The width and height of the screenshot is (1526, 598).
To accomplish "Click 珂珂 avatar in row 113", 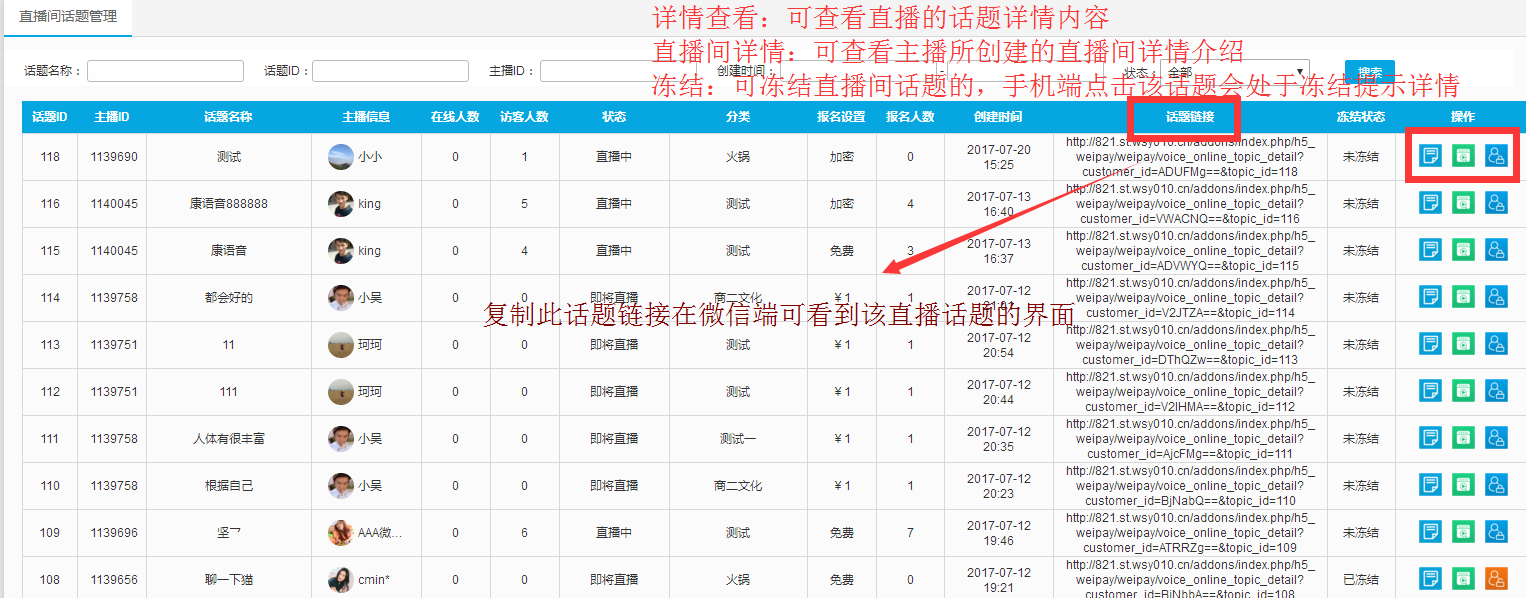I will tap(340, 344).
